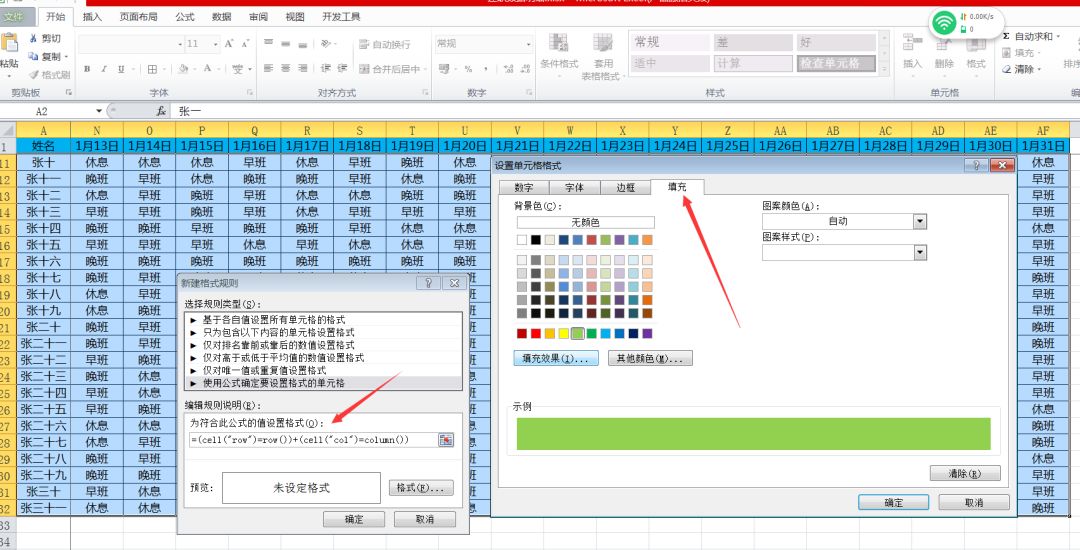
Task: Open the 公式 ribbon tab
Action: point(185,17)
